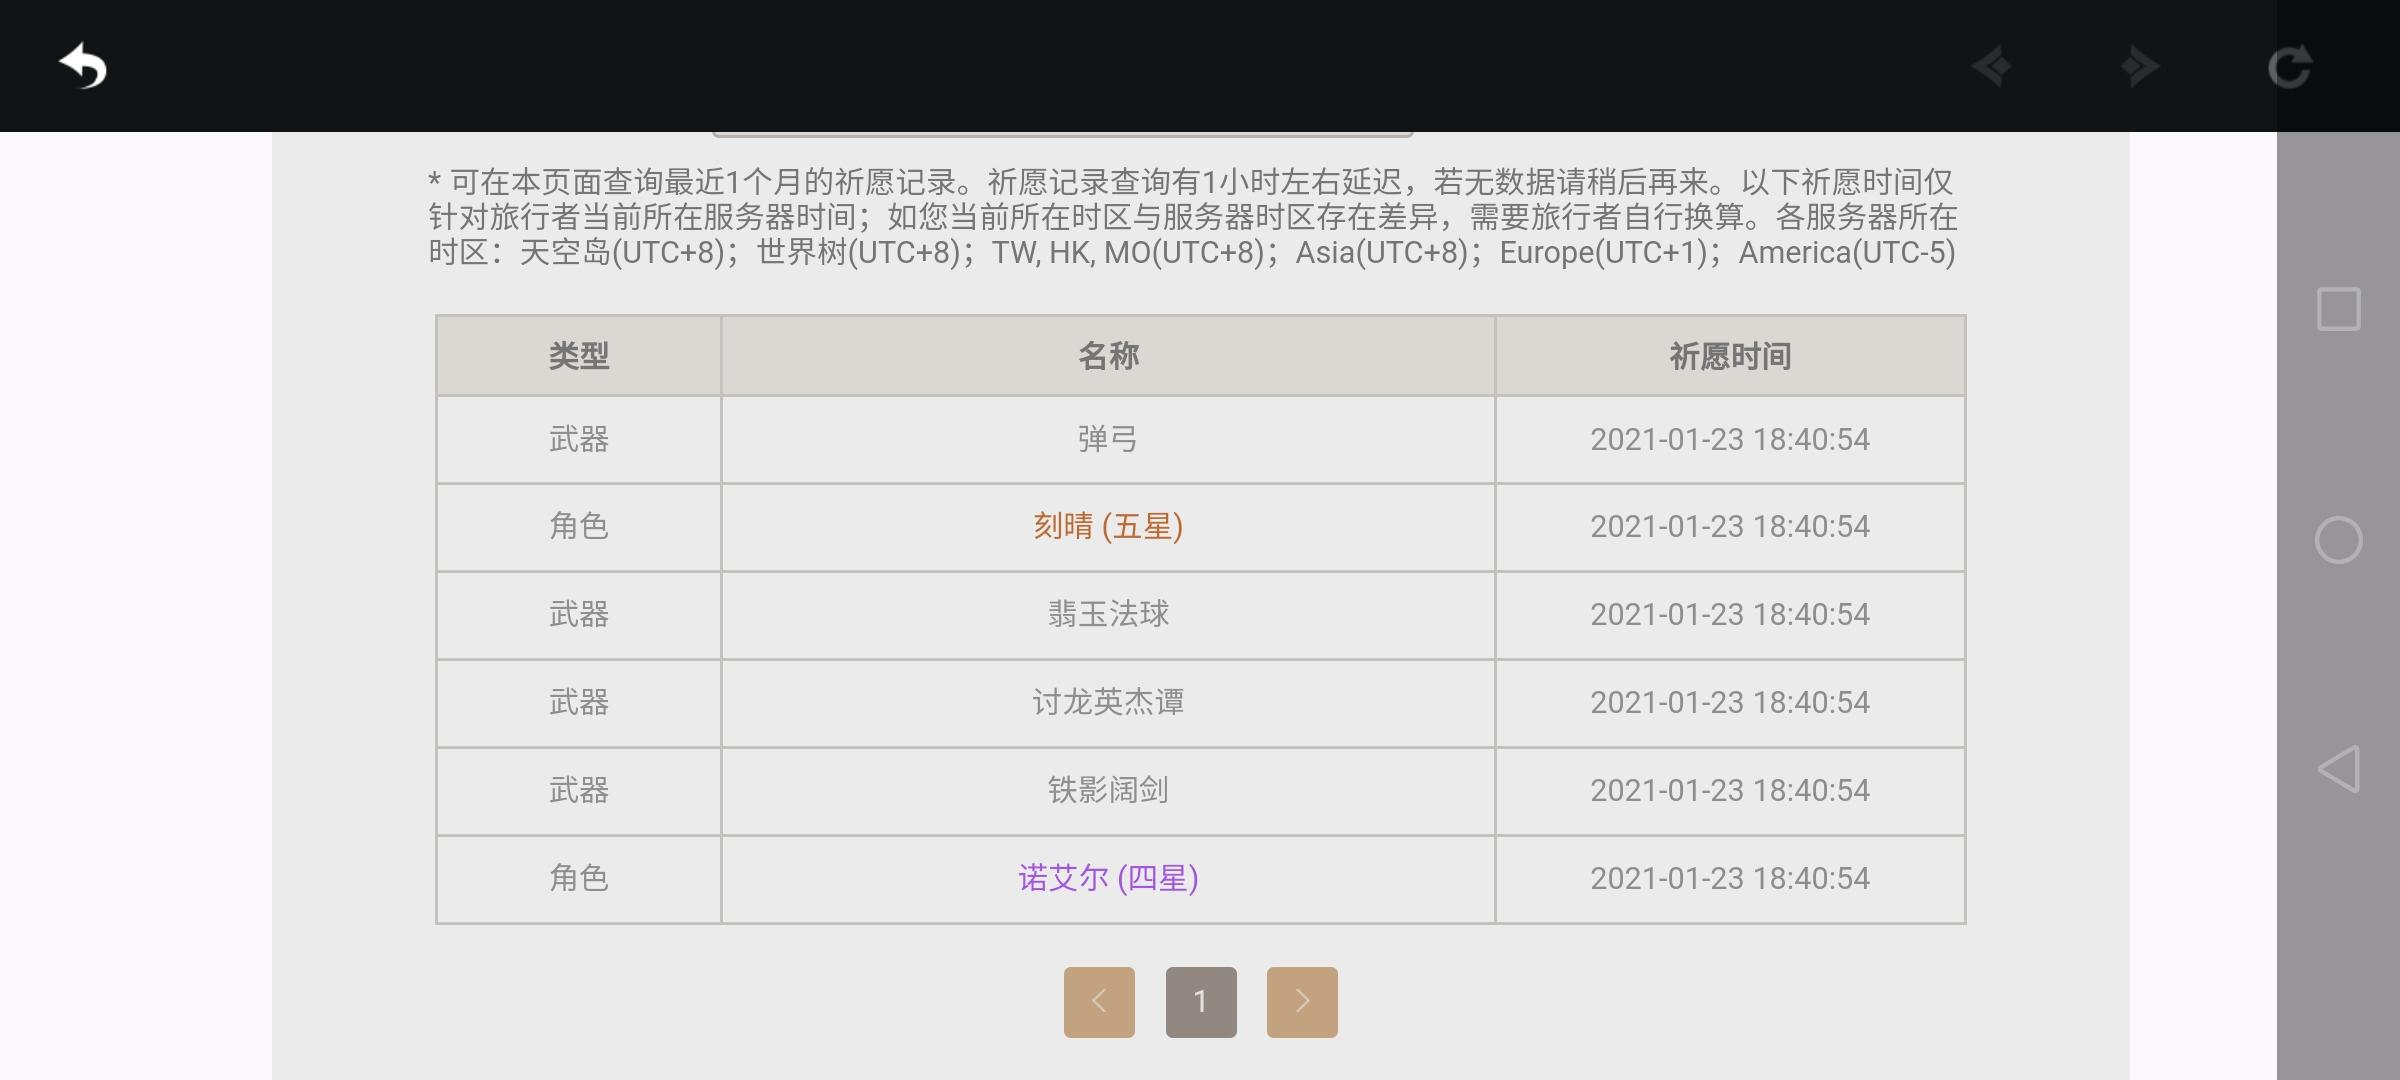Click the 铁影阔剑 weapon row name
This screenshot has height=1080, width=2400.
pyautogui.click(x=1108, y=790)
